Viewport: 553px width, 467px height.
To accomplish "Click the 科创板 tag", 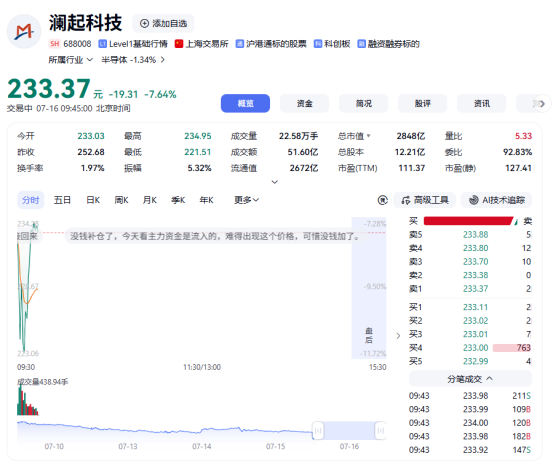I will pos(332,44).
